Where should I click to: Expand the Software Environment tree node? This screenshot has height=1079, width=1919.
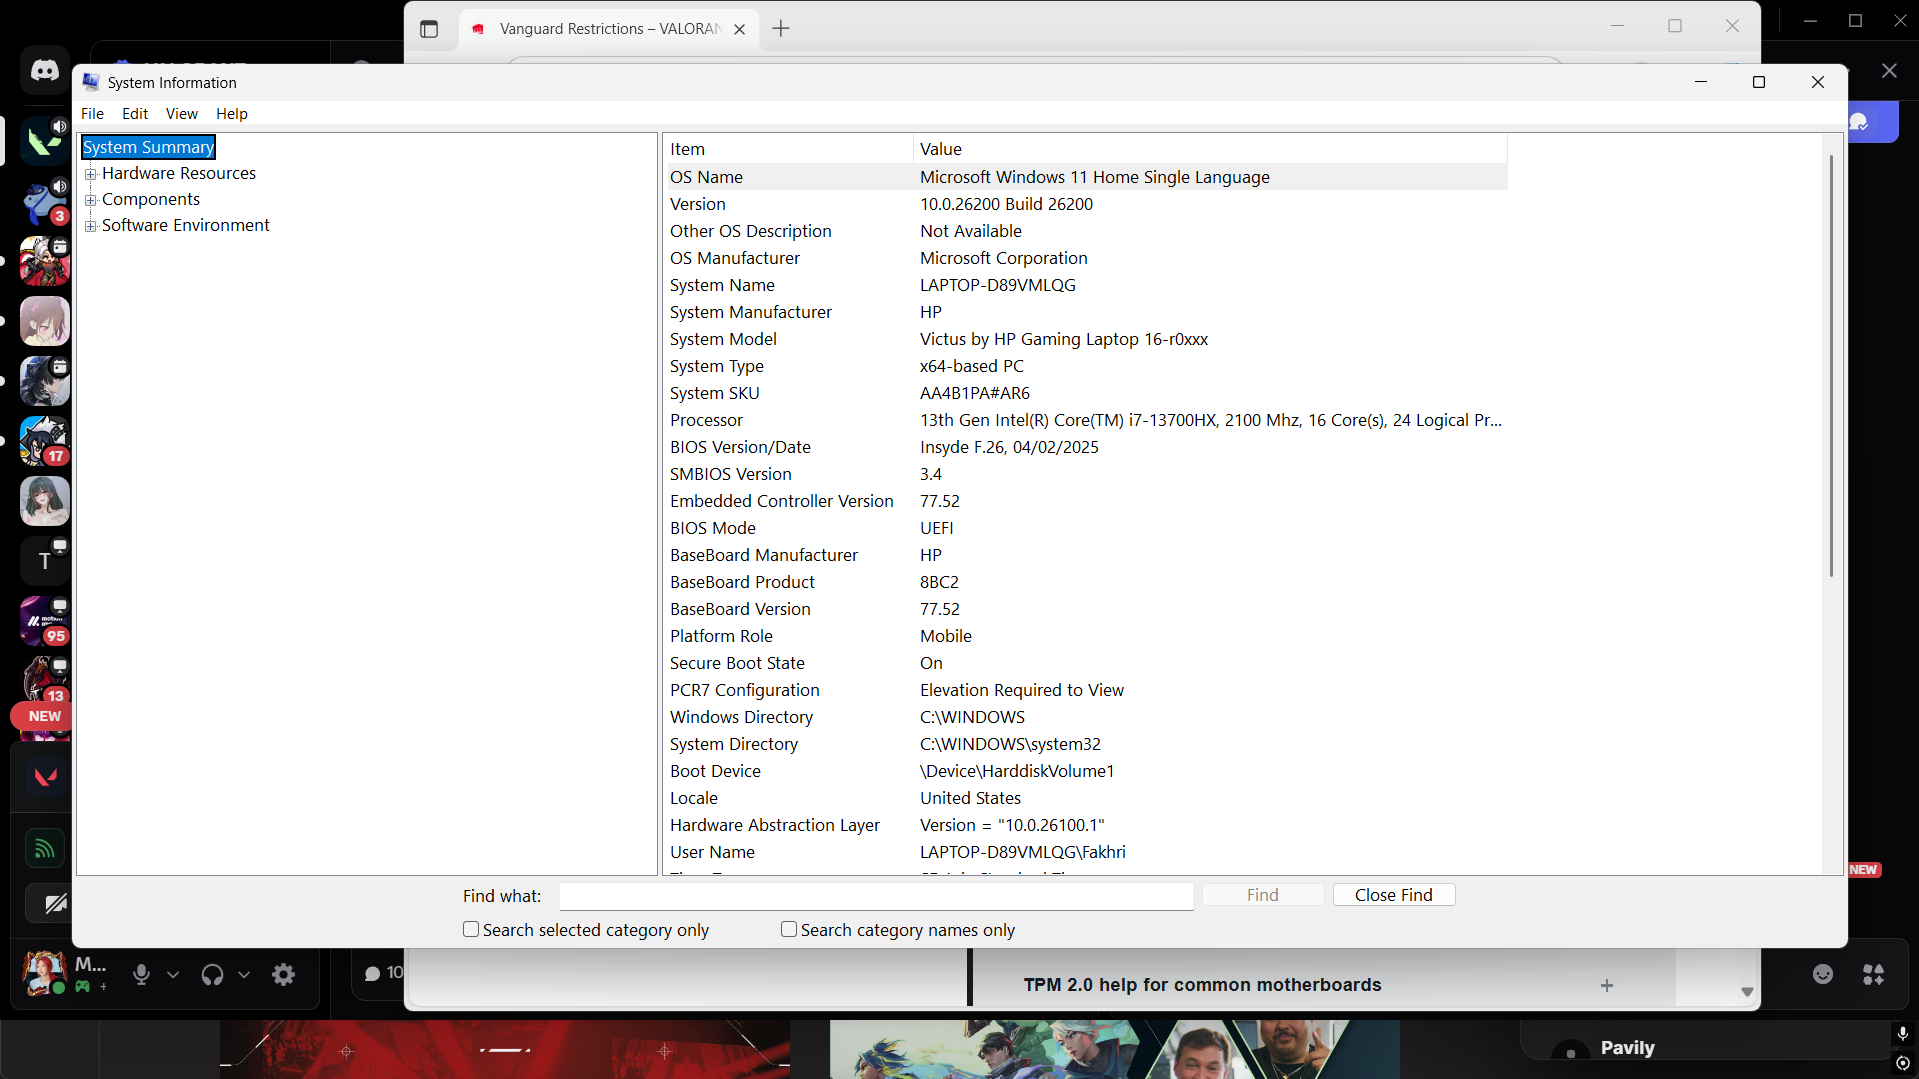click(91, 226)
